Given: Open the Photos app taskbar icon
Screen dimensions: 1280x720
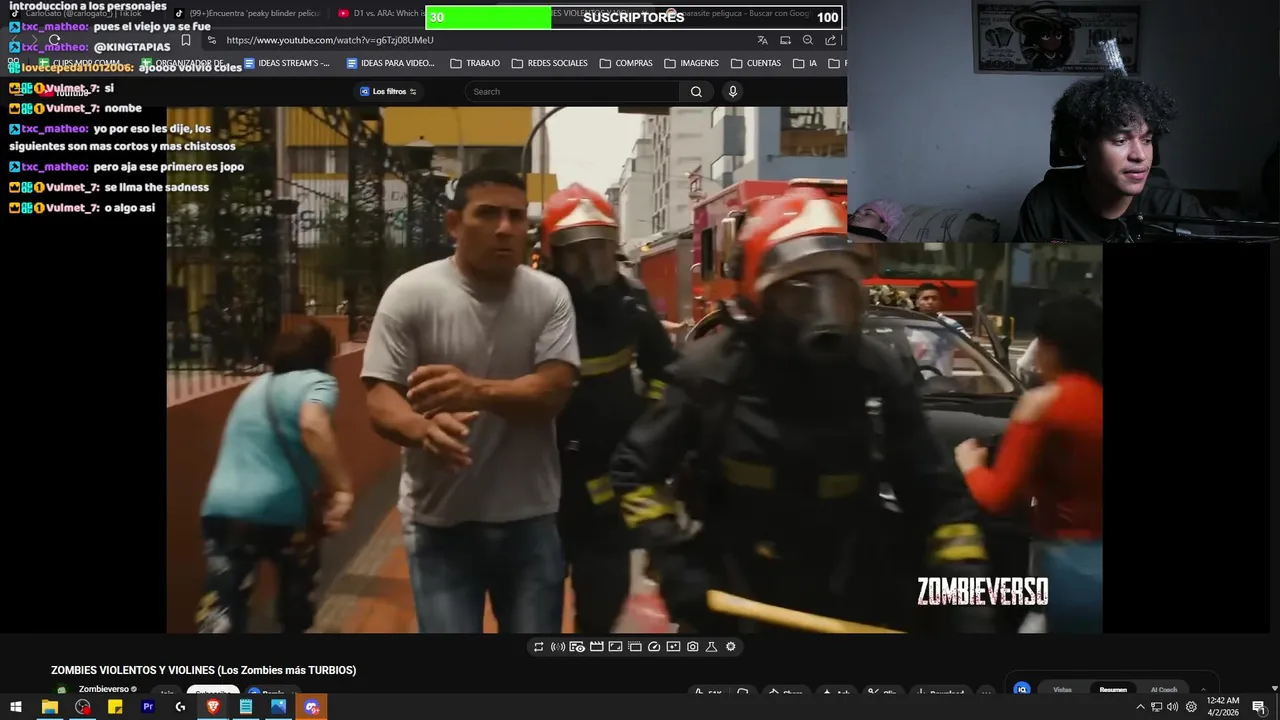Looking at the screenshot, I should 279,707.
